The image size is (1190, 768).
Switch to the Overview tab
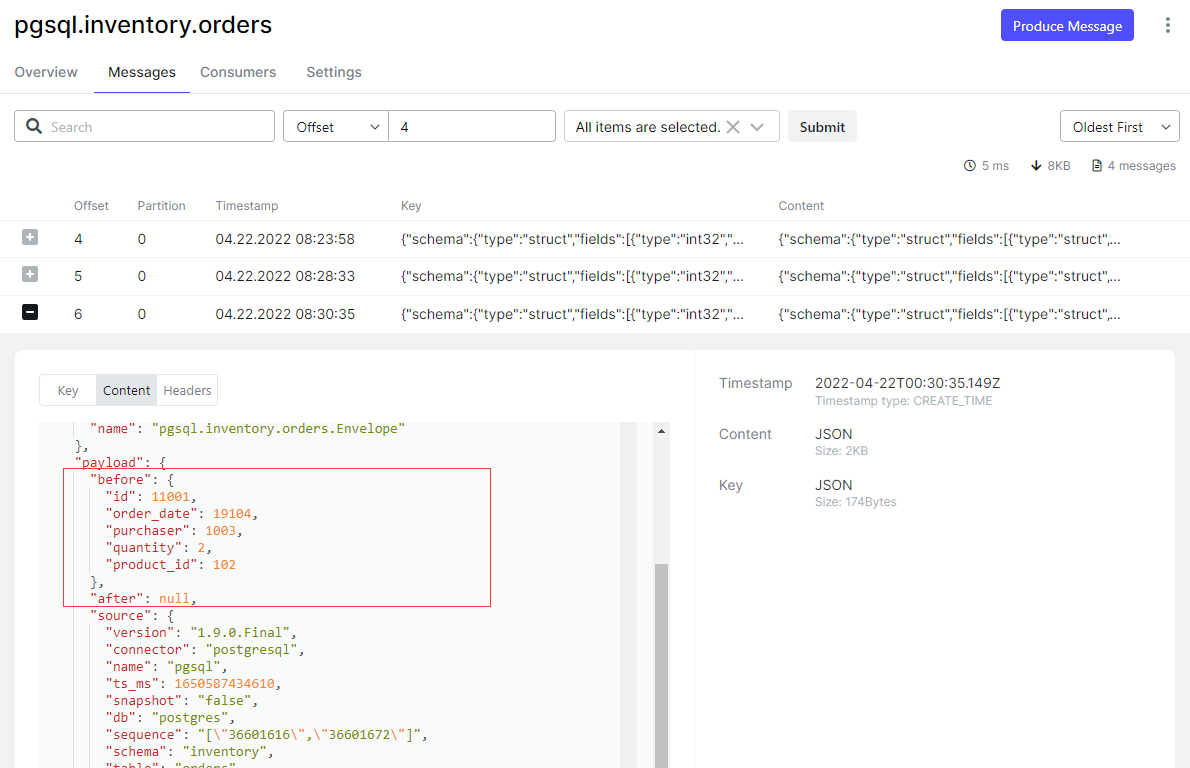(46, 72)
